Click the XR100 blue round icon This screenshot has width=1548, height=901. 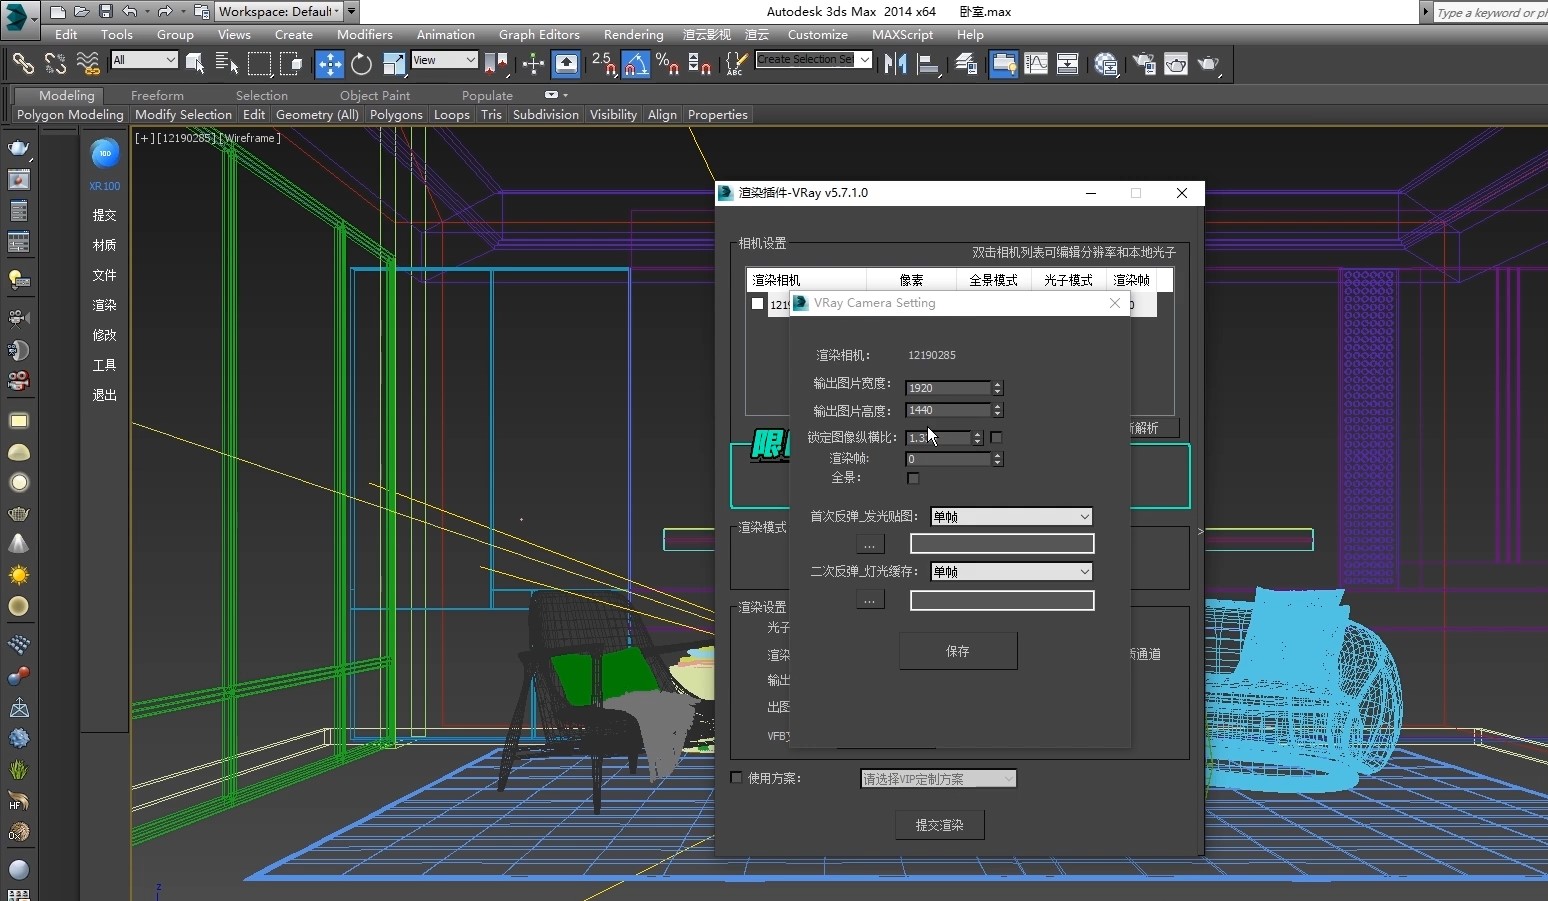click(105, 153)
